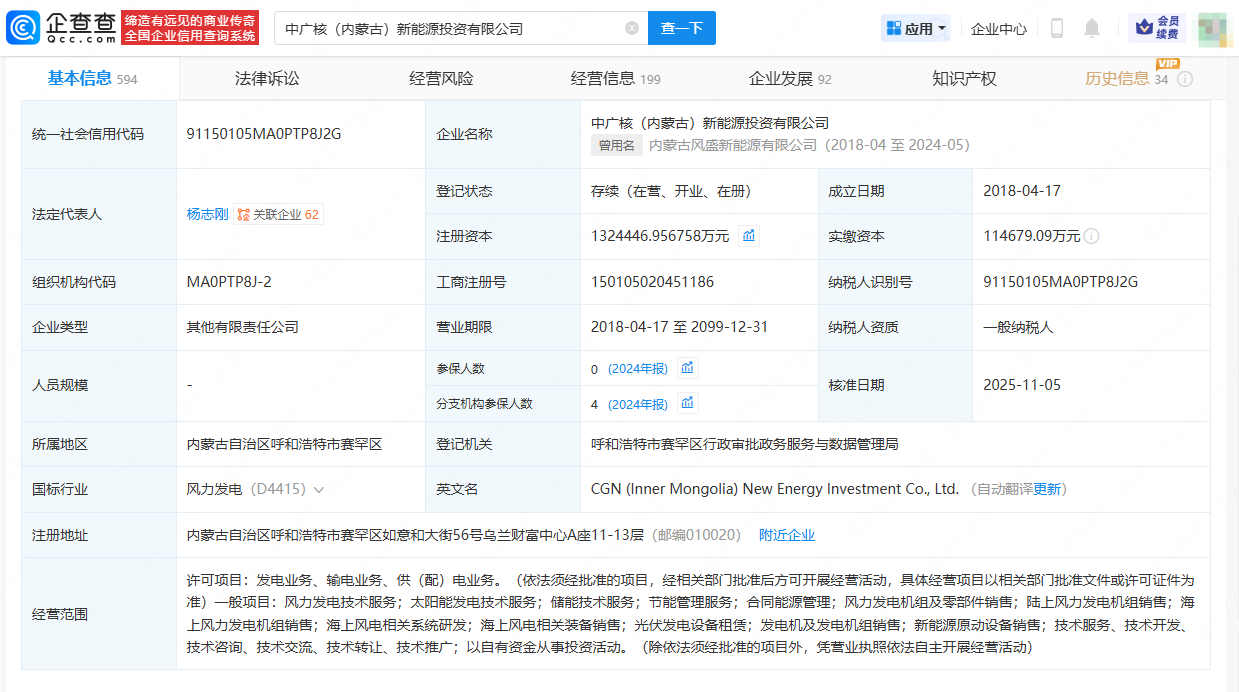Switch to the 法律诉讼 tab

pyautogui.click(x=267, y=79)
